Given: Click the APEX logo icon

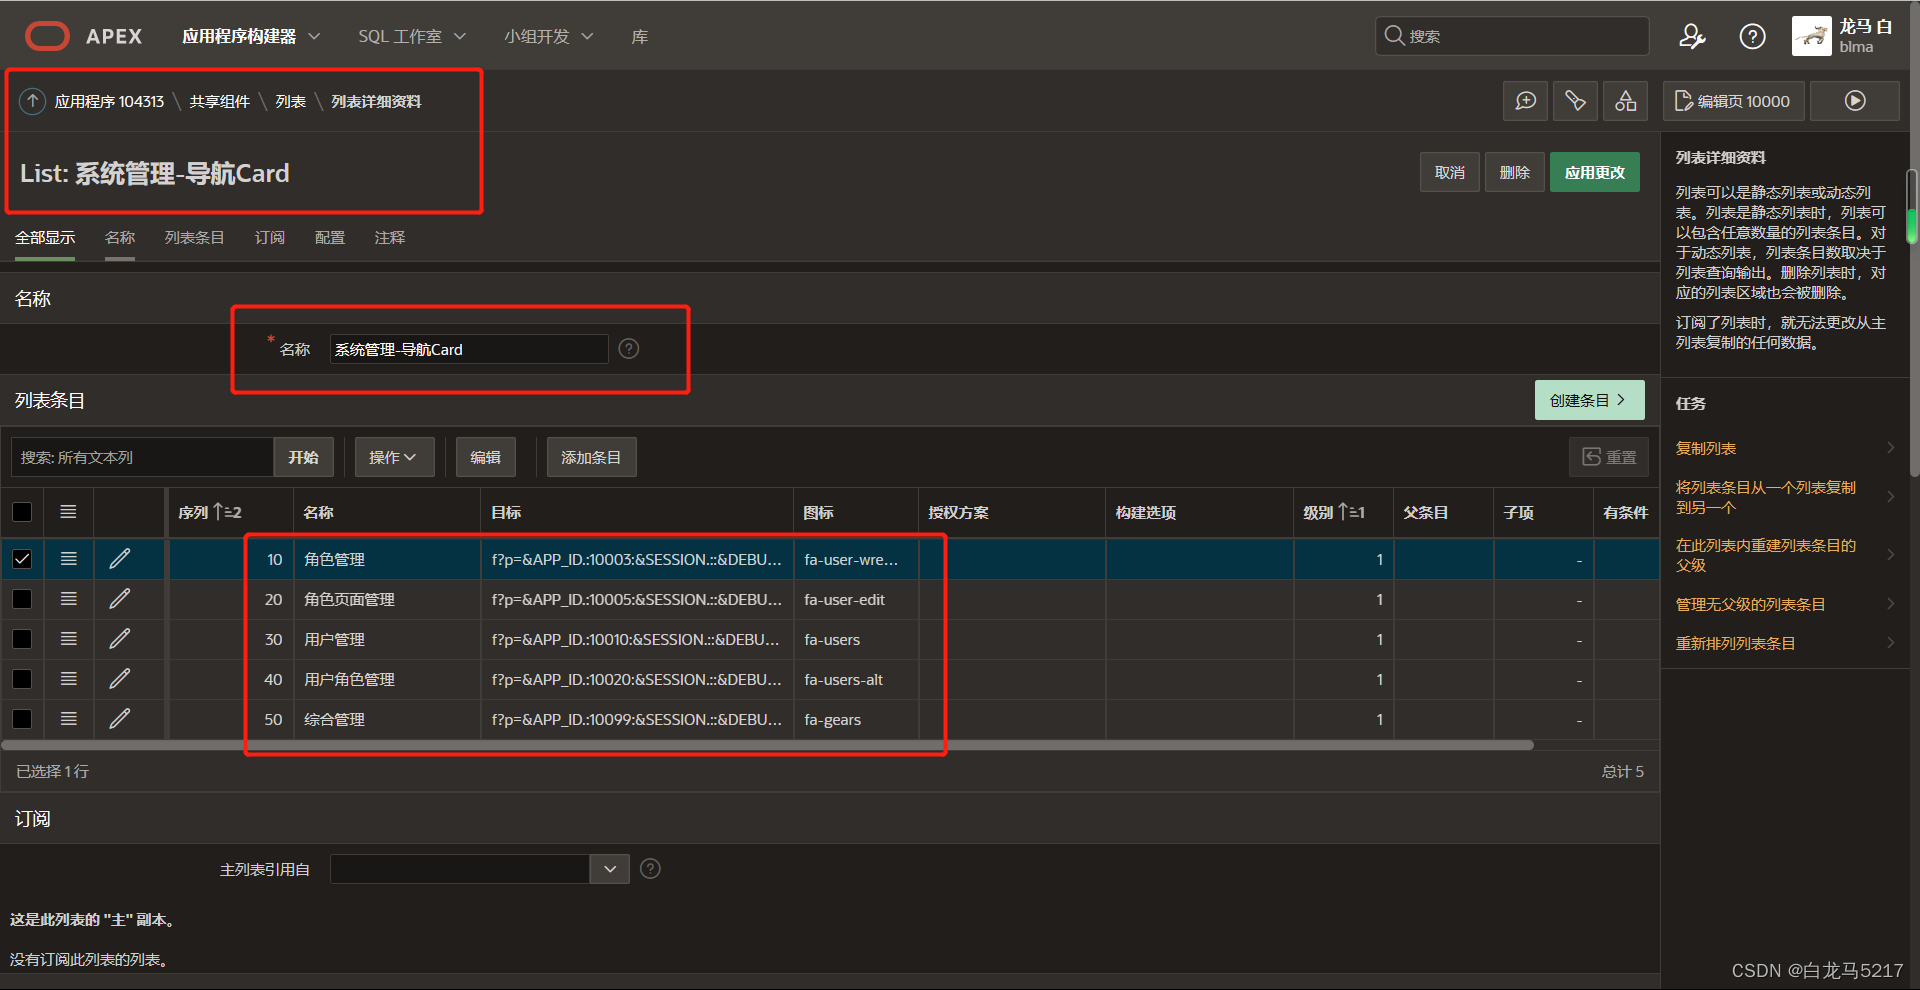Looking at the screenshot, I should 47,37.
